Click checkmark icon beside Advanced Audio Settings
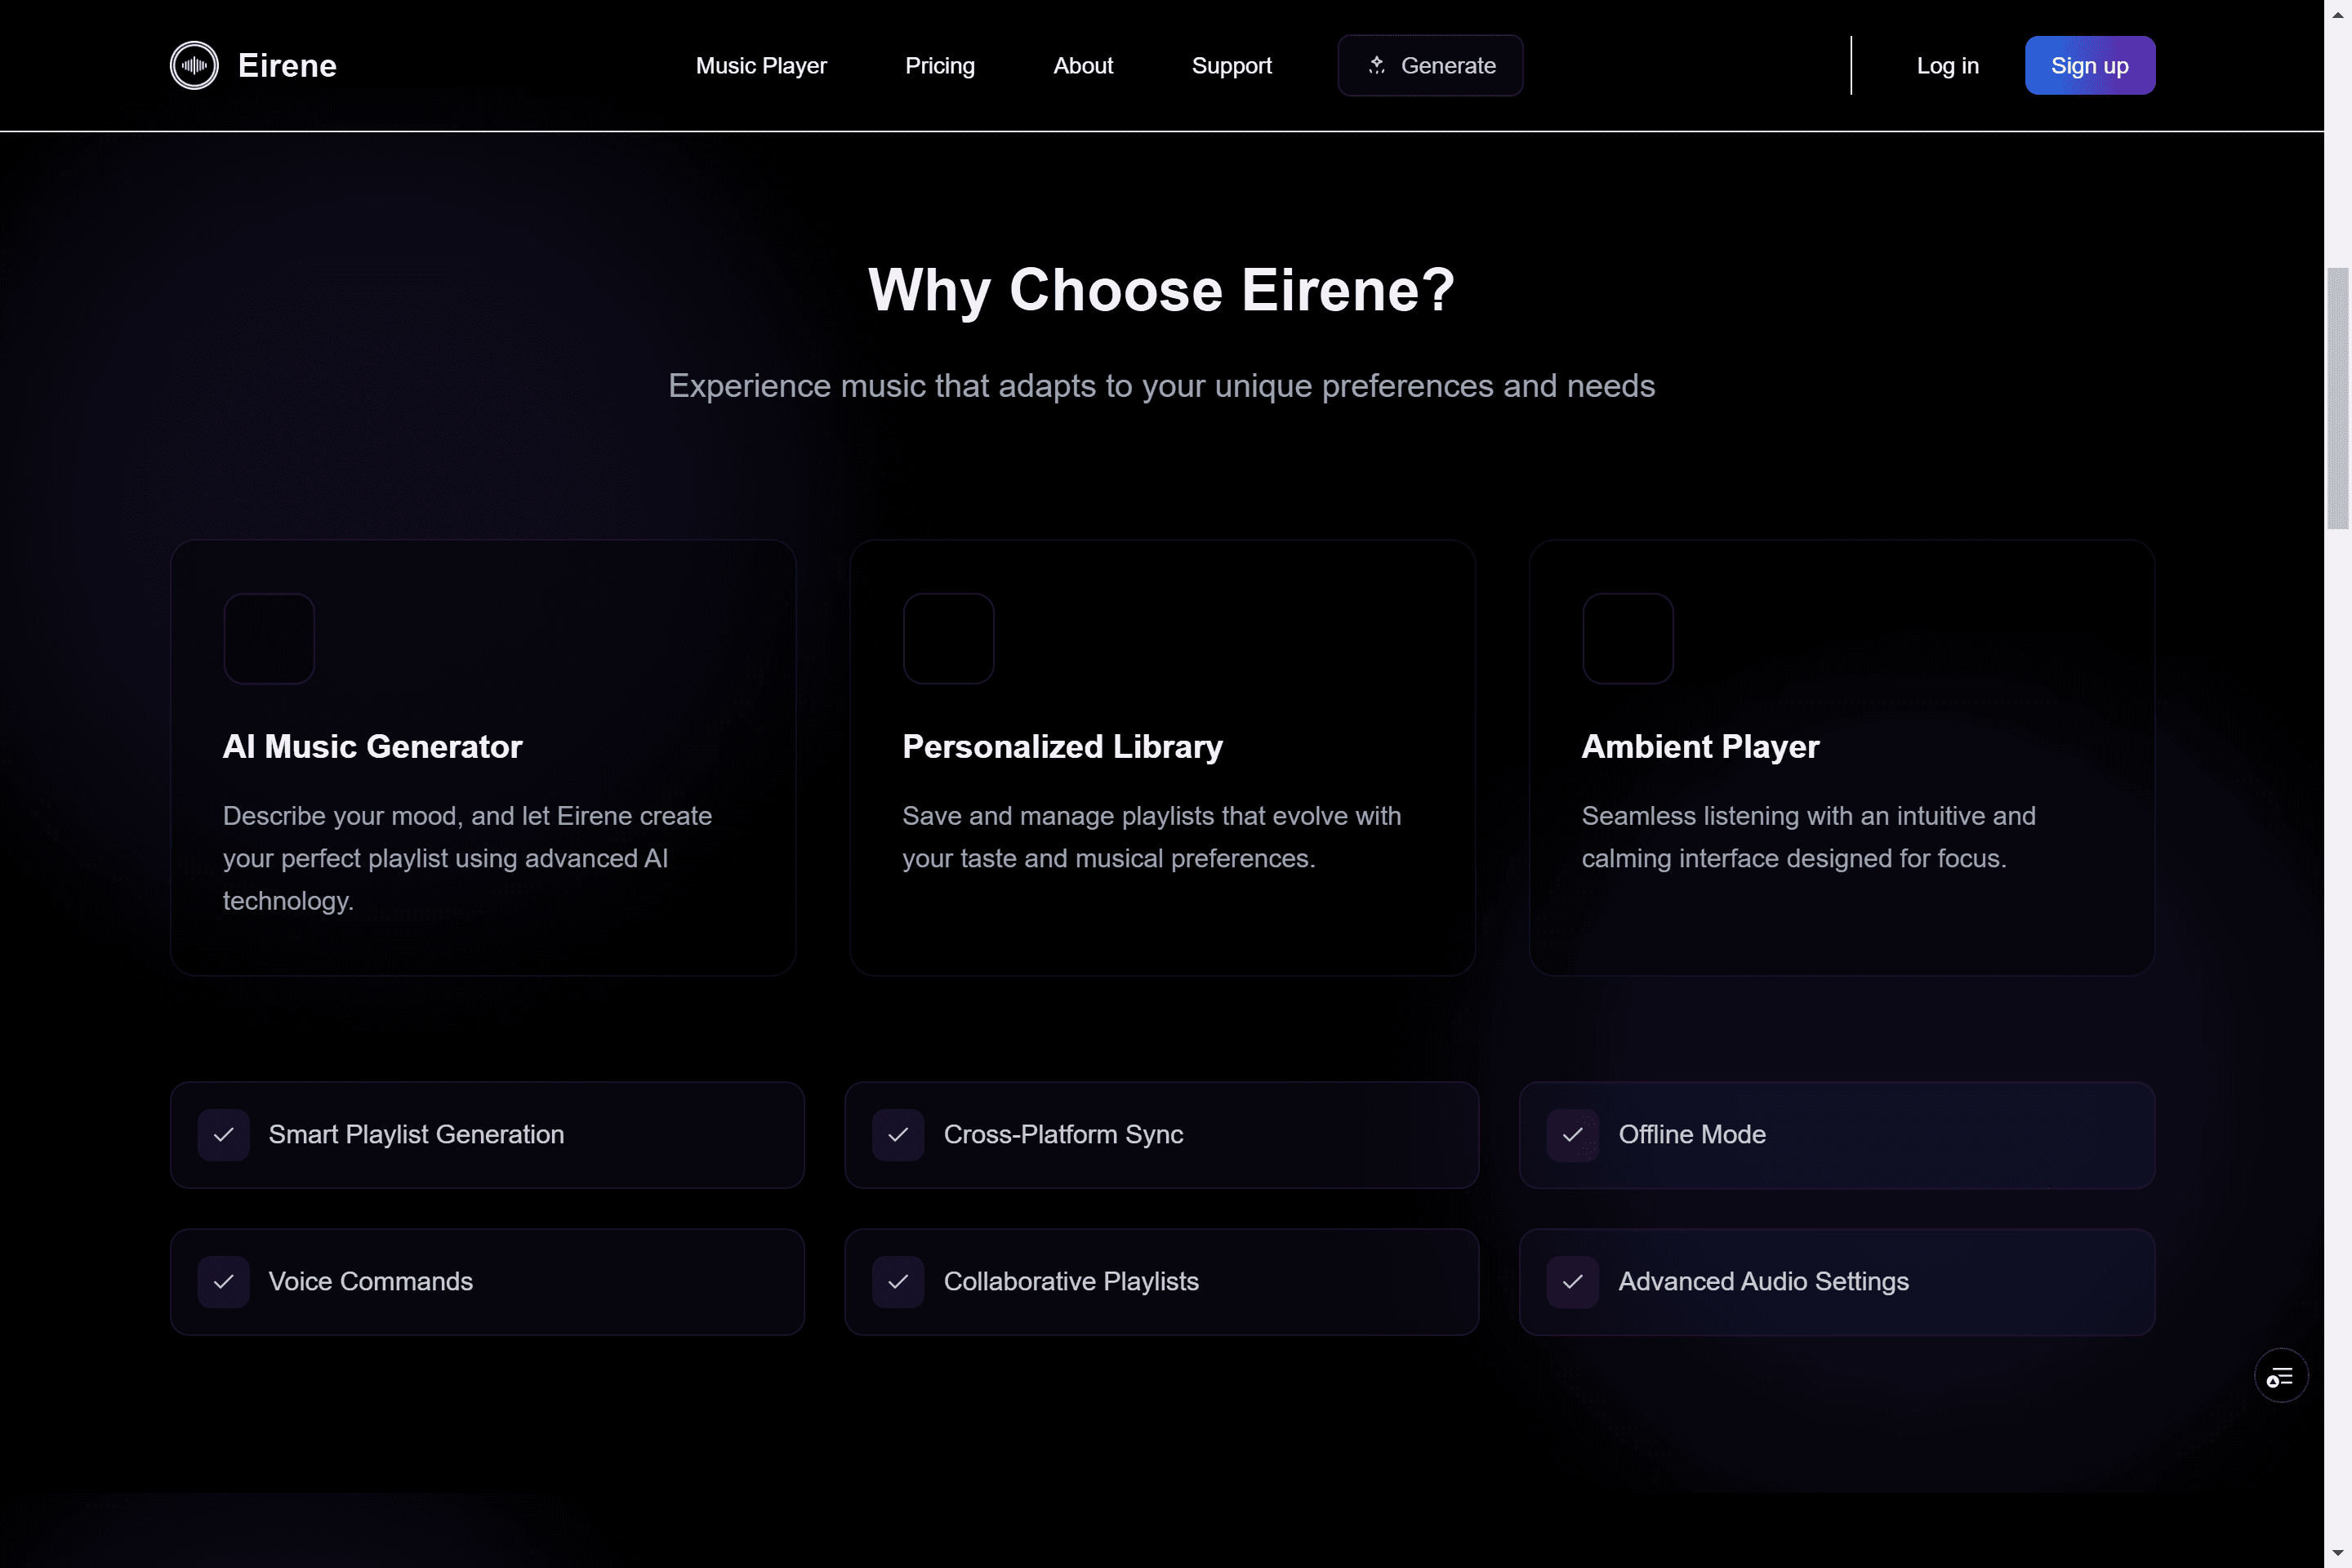The height and width of the screenshot is (1568, 2352). coord(1573,1282)
